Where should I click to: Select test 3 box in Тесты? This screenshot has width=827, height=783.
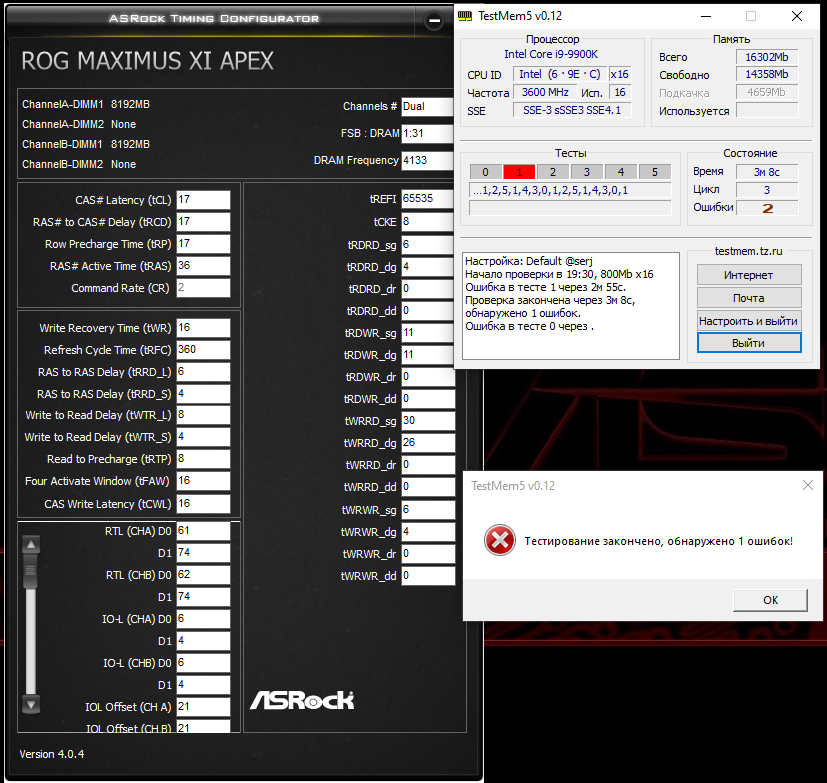pos(586,172)
